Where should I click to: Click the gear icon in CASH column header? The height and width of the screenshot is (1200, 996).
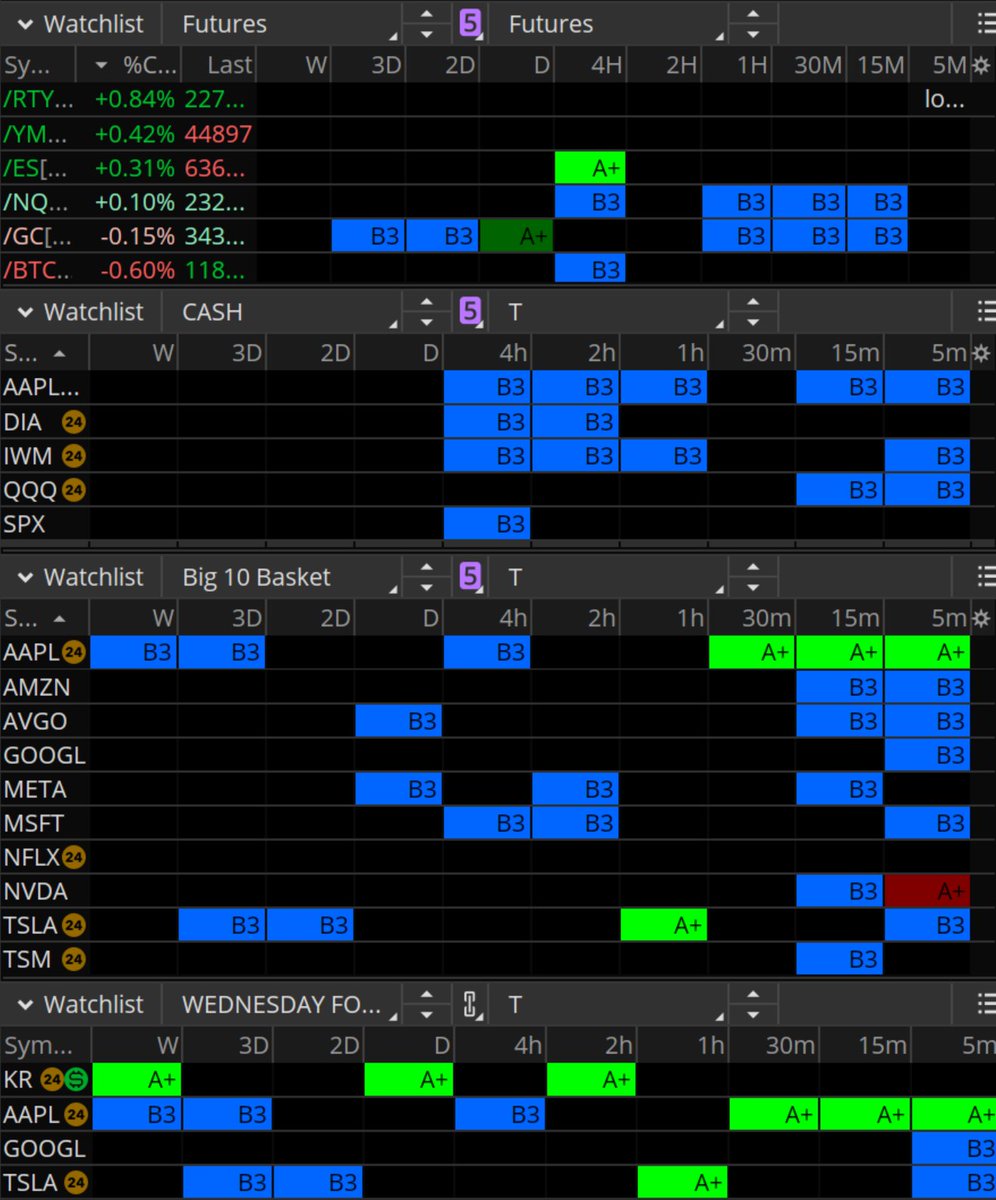pos(981,353)
